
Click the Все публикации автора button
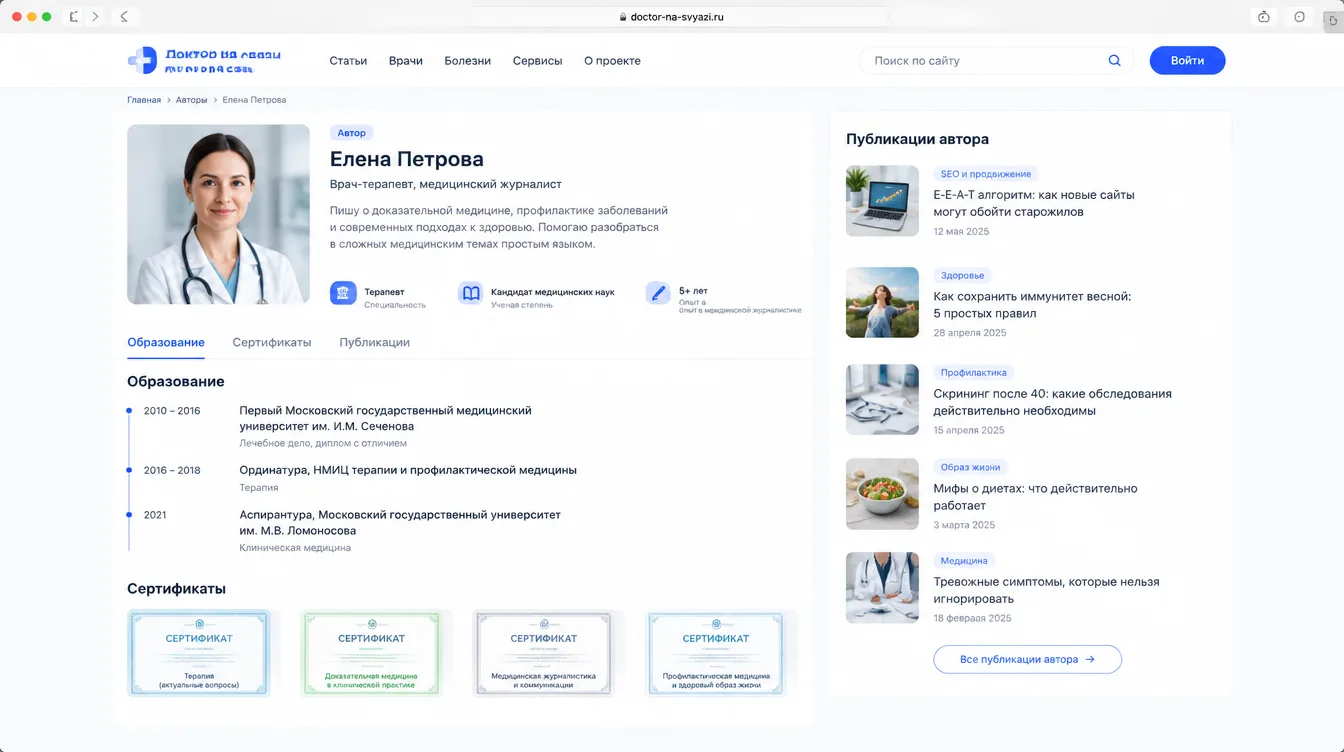[1027, 660]
